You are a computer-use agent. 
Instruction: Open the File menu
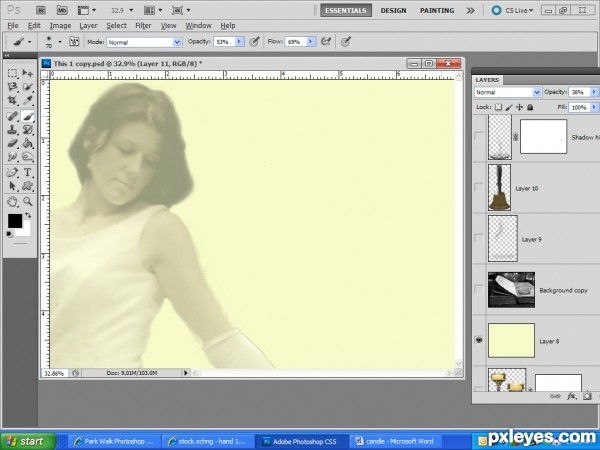tap(13, 26)
